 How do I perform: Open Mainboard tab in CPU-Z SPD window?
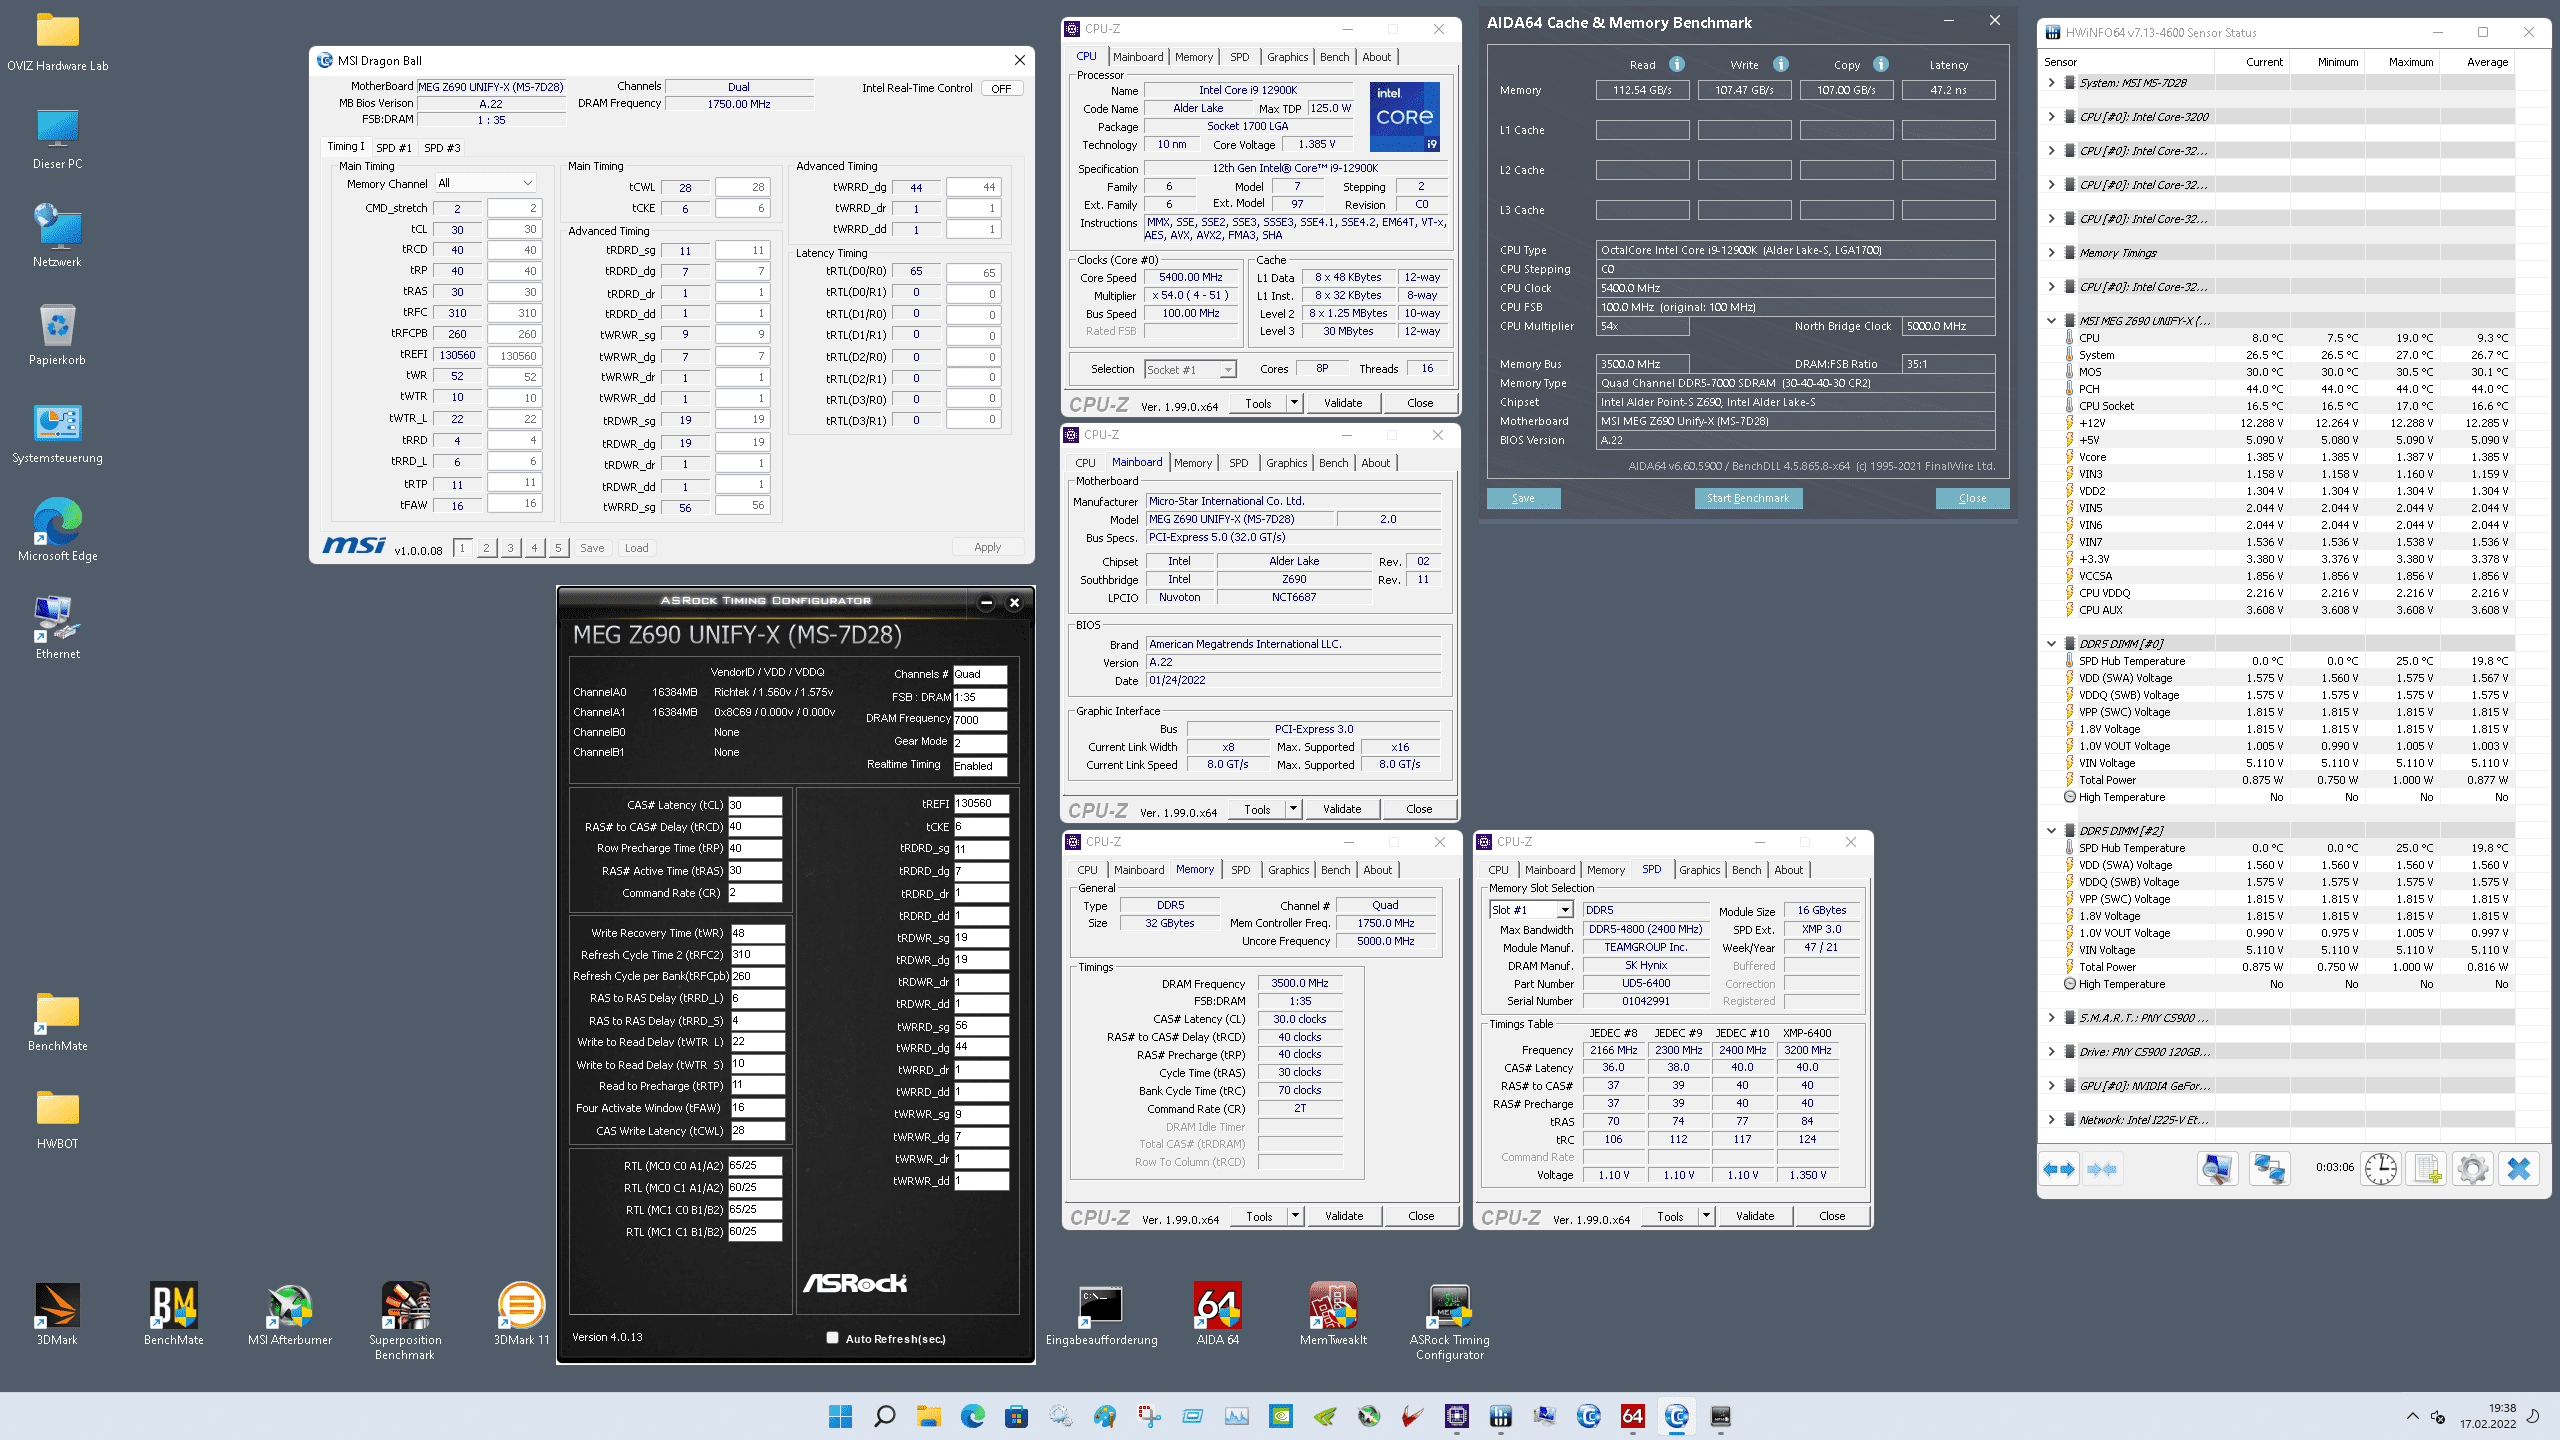point(1550,870)
